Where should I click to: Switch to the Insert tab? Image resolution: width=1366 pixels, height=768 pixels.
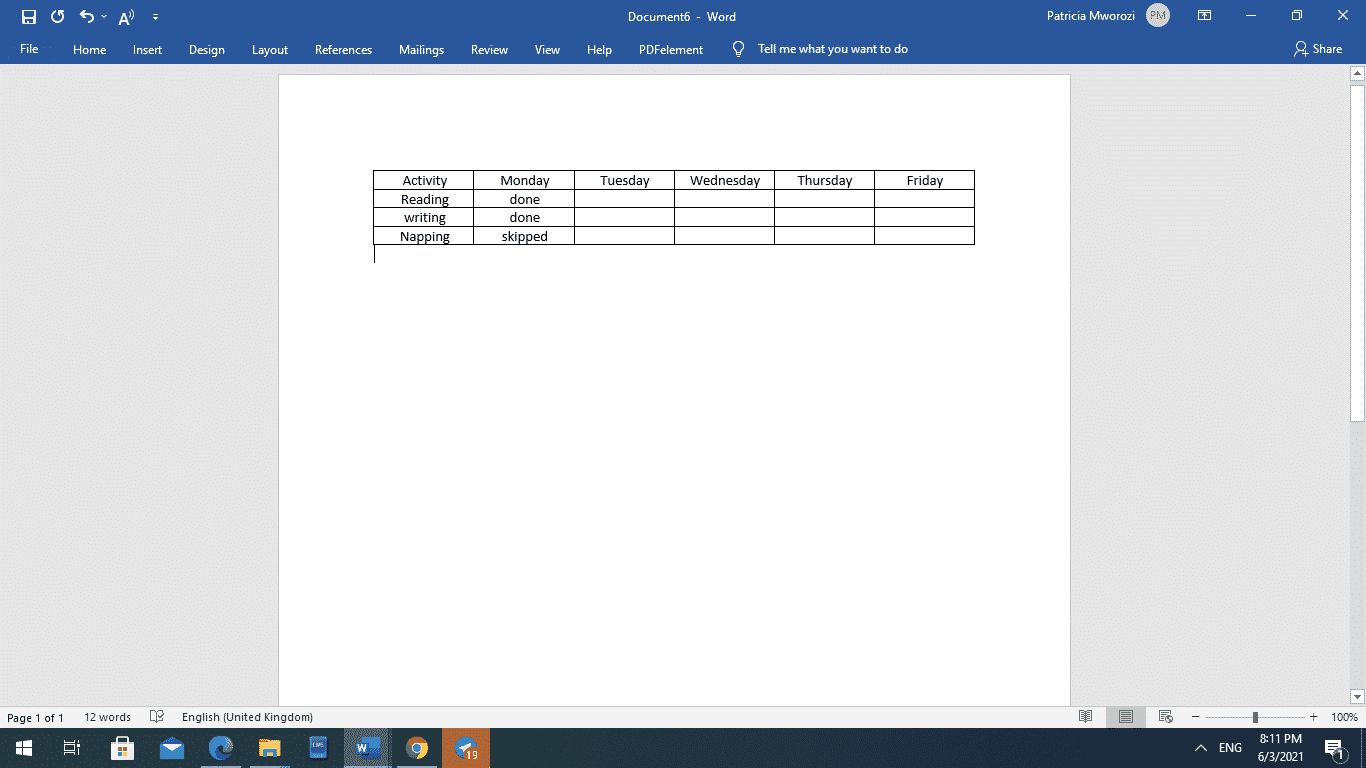coord(147,49)
